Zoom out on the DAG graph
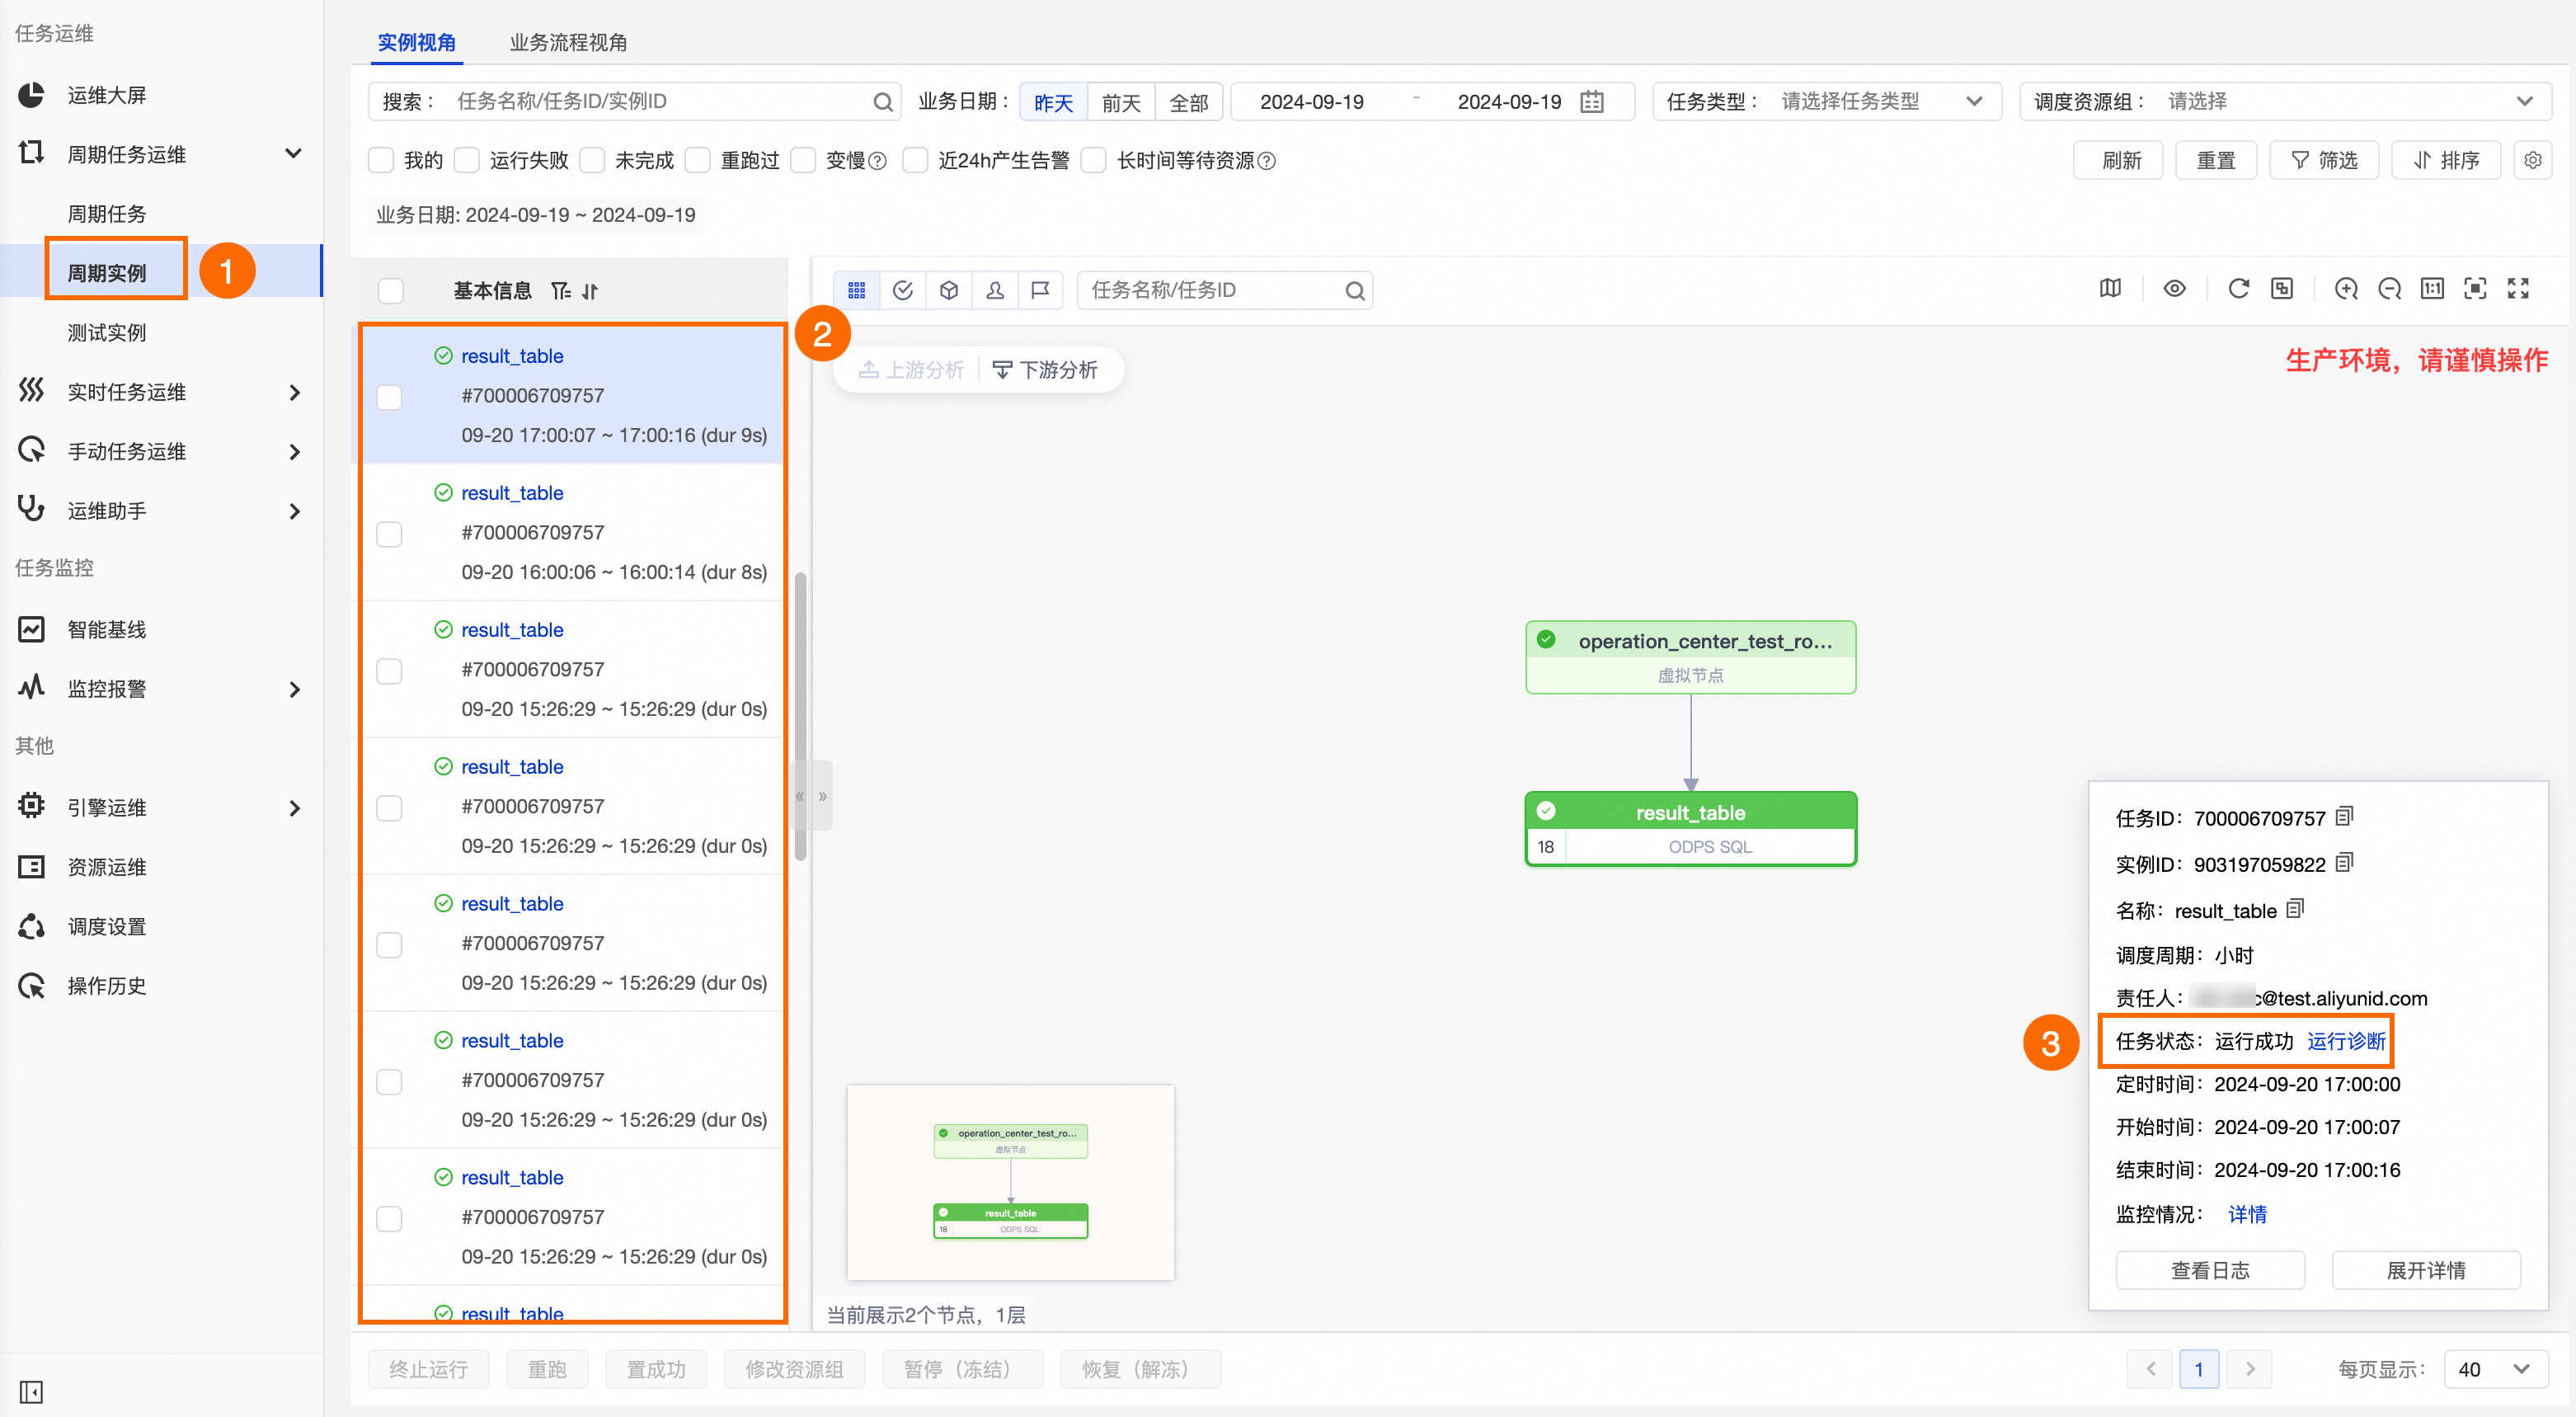This screenshot has height=1417, width=2576. point(2389,289)
